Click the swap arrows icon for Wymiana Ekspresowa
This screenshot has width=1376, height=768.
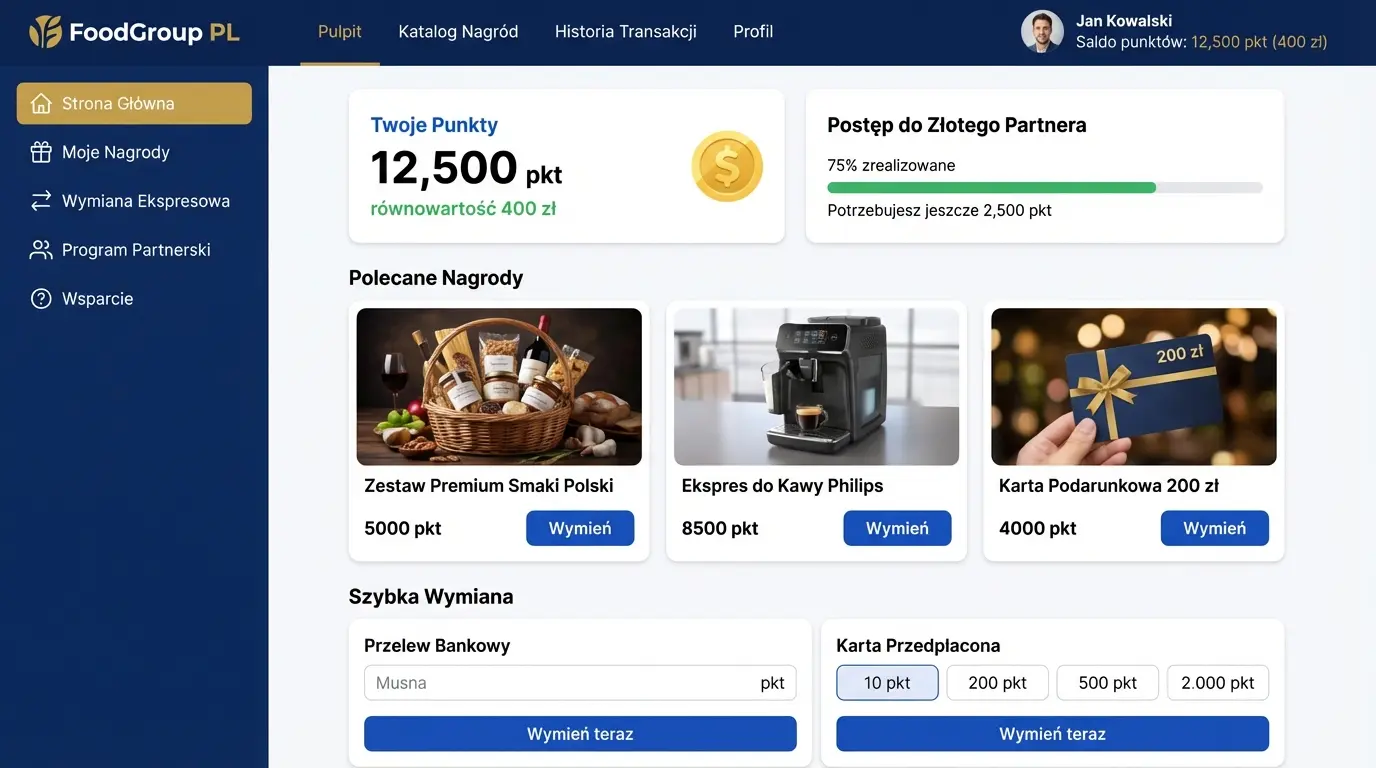tap(41, 201)
